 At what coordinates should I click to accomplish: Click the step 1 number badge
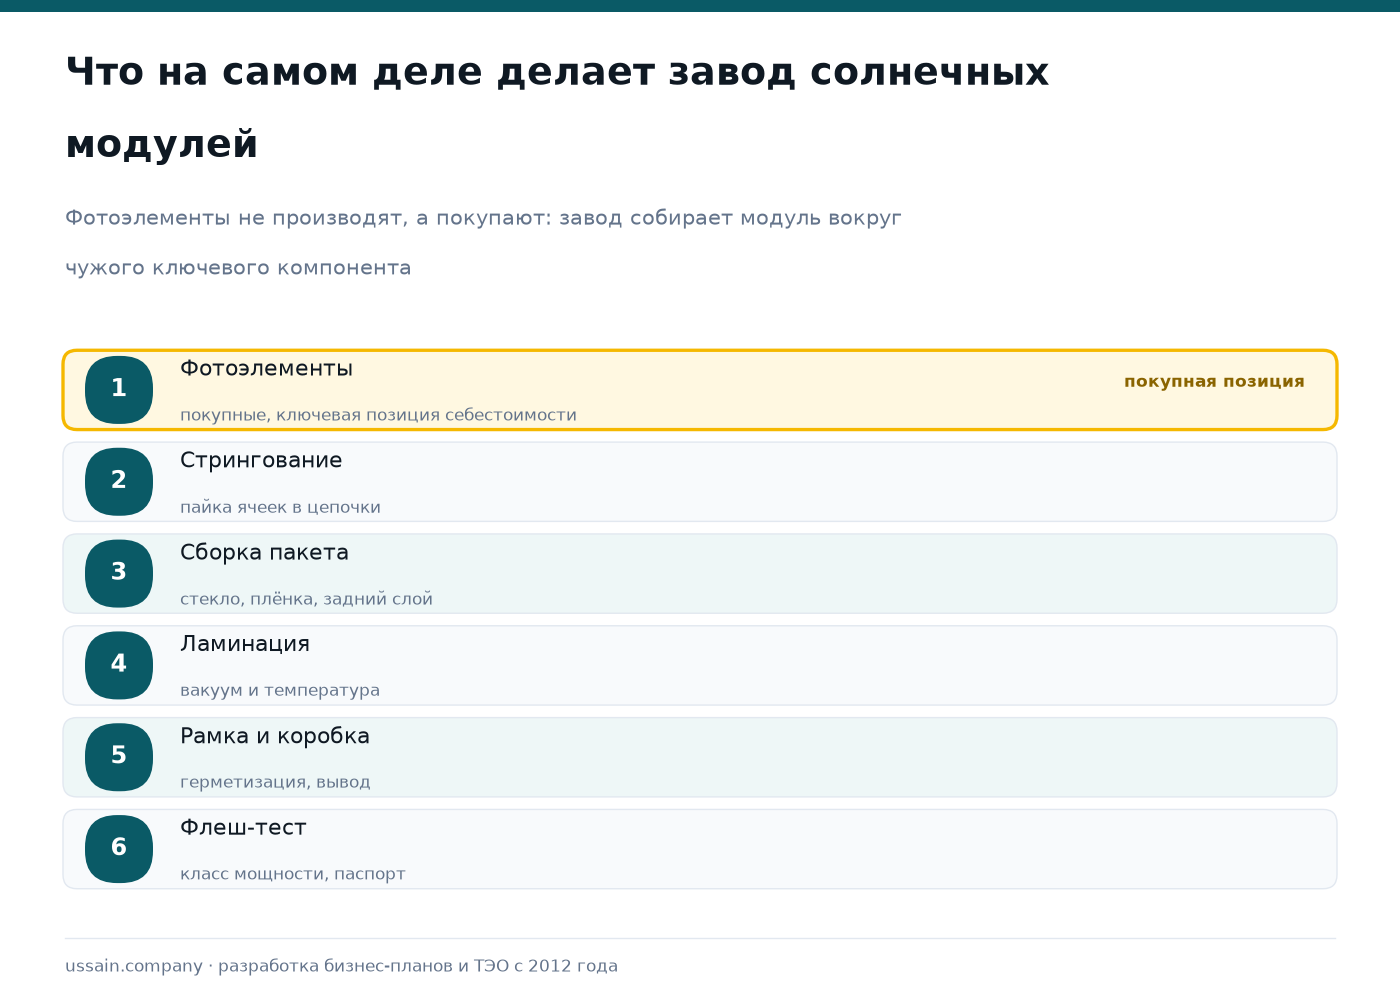119,390
